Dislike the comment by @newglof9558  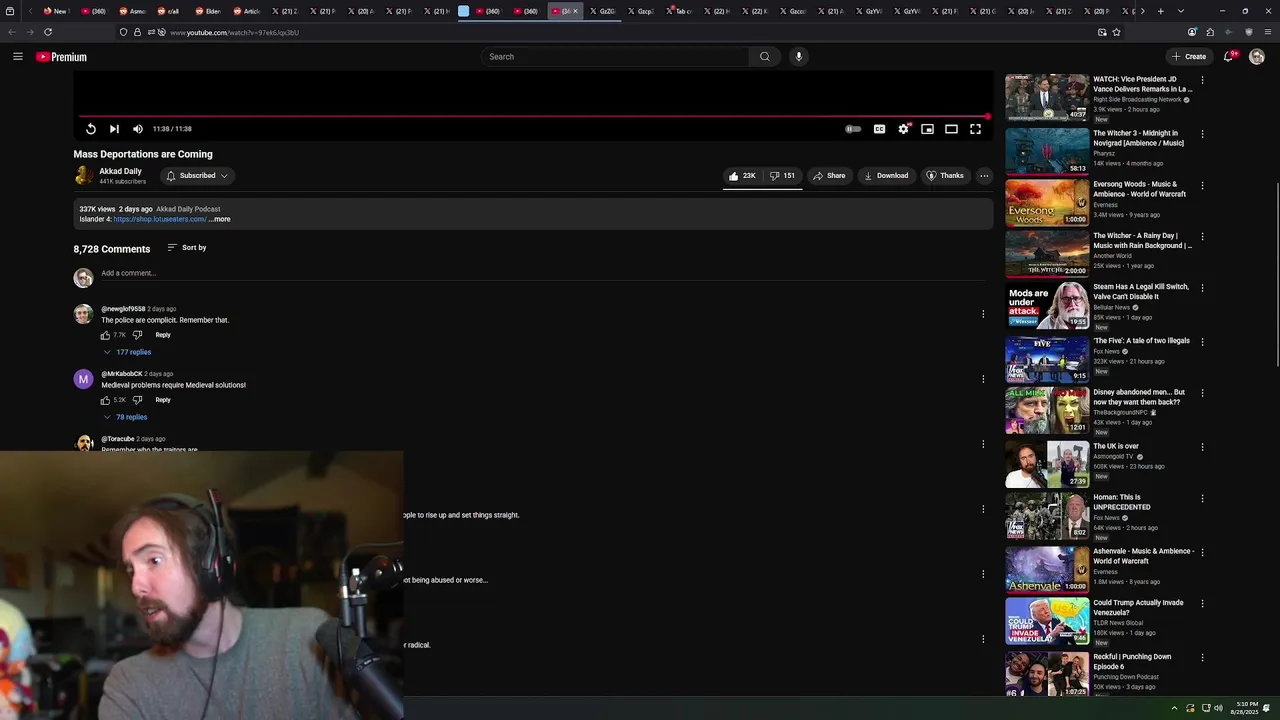click(x=138, y=335)
